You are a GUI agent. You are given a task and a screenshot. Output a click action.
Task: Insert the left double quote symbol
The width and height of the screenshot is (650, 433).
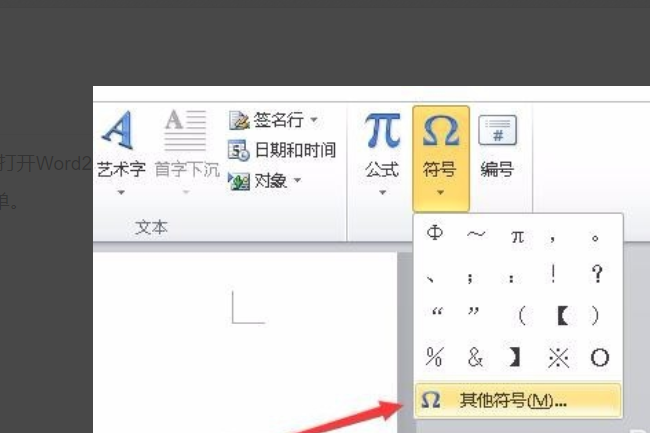(437, 312)
